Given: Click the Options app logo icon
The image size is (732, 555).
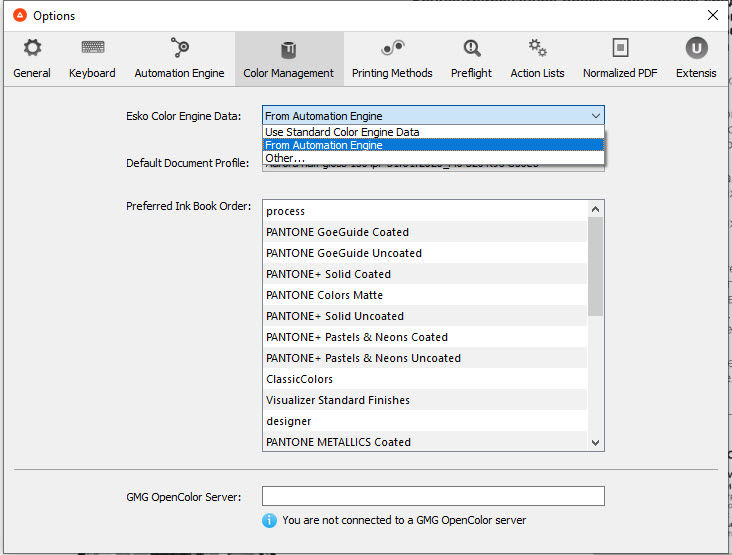Looking at the screenshot, I should pos(20,15).
